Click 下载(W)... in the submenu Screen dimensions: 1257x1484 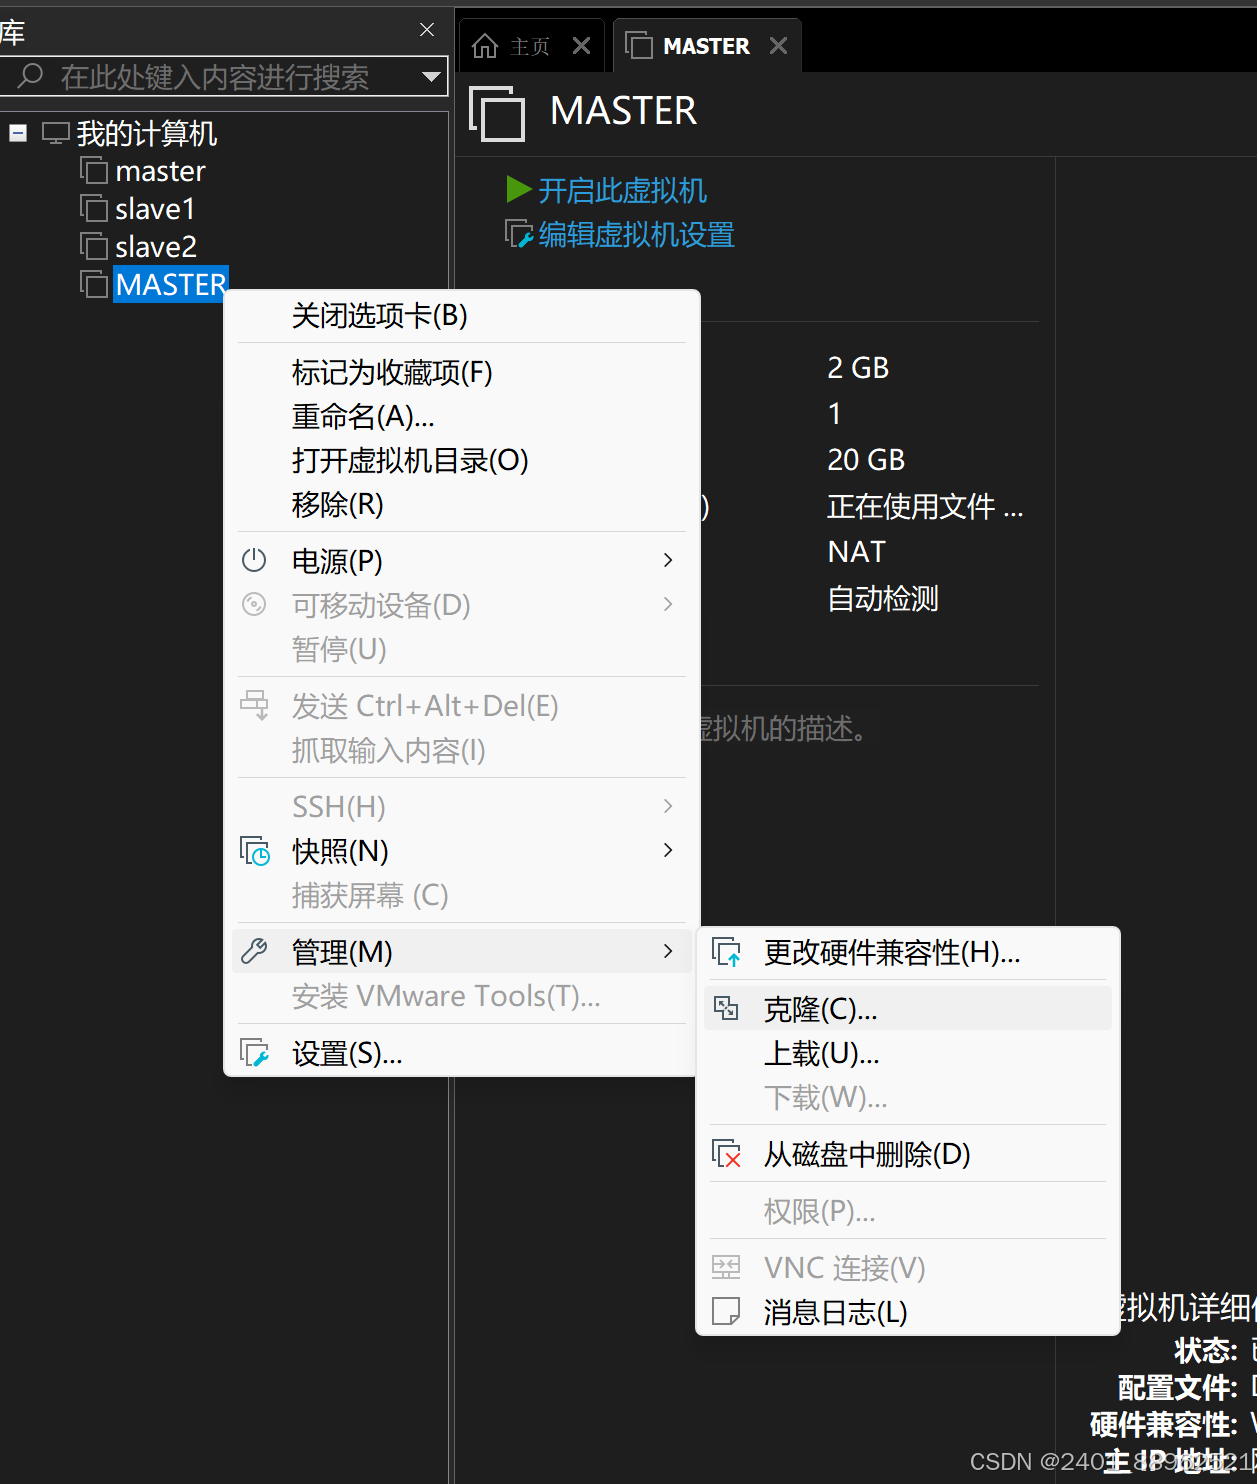908,1098
